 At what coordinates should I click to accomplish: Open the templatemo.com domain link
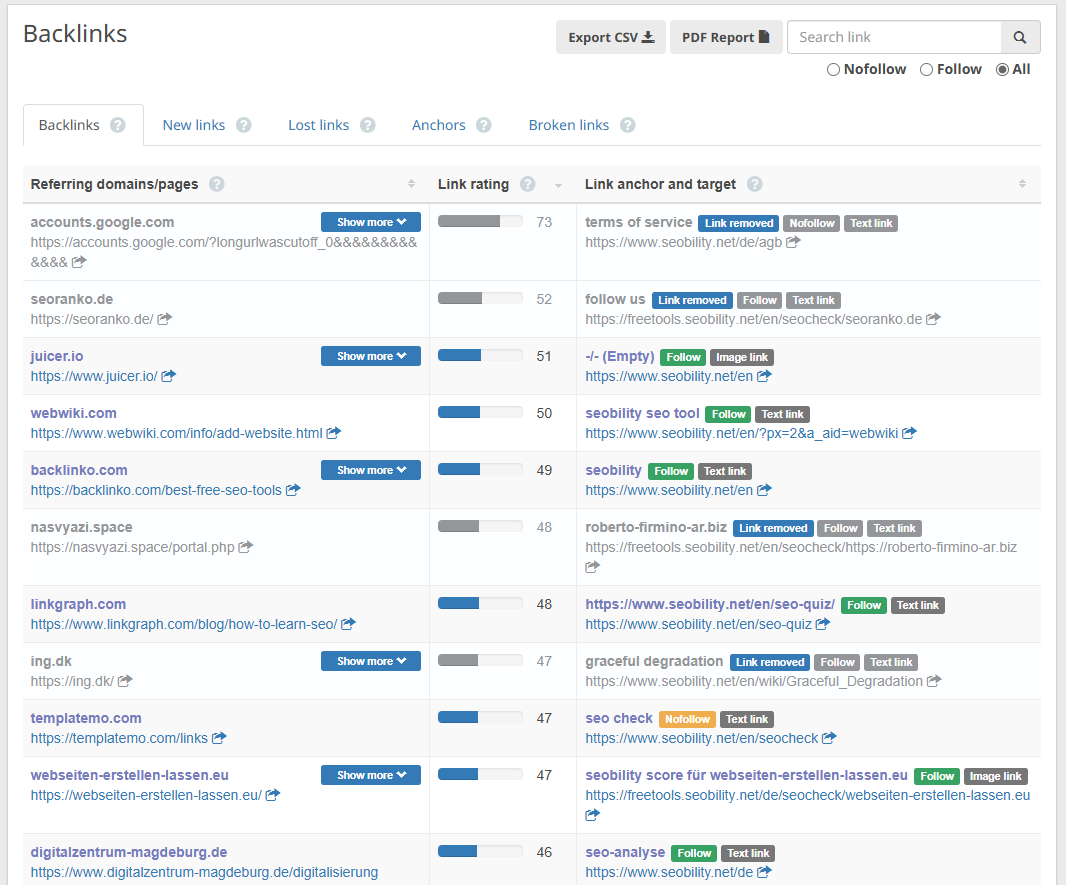(86, 718)
